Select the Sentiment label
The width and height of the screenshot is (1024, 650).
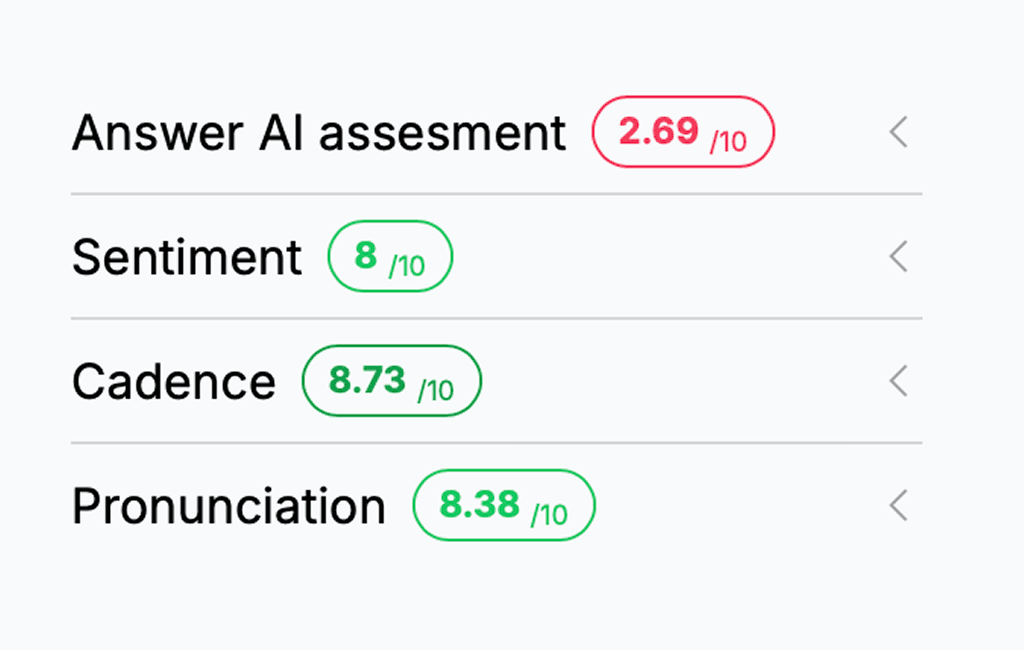pyautogui.click(x=186, y=257)
